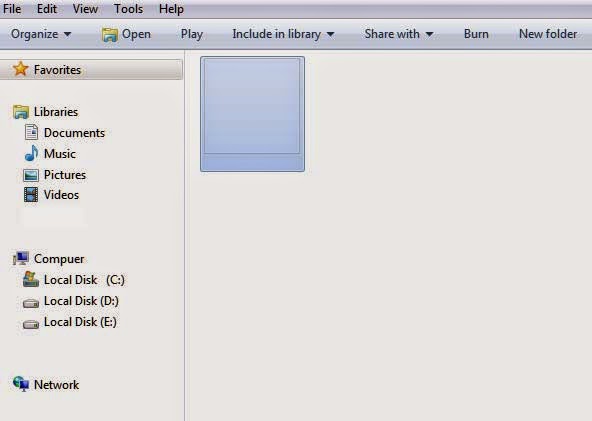Click the Documents library icon

pos(31,133)
